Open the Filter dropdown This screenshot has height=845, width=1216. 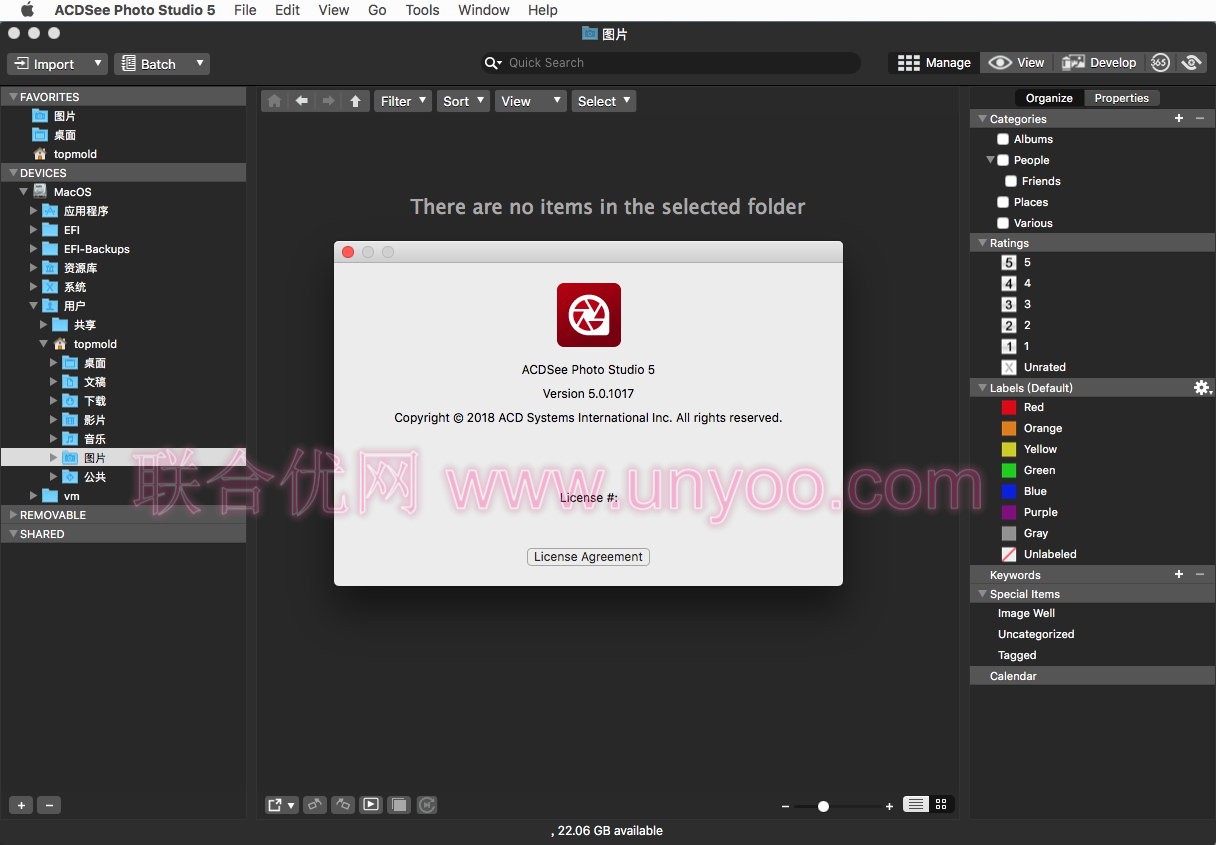(x=403, y=101)
